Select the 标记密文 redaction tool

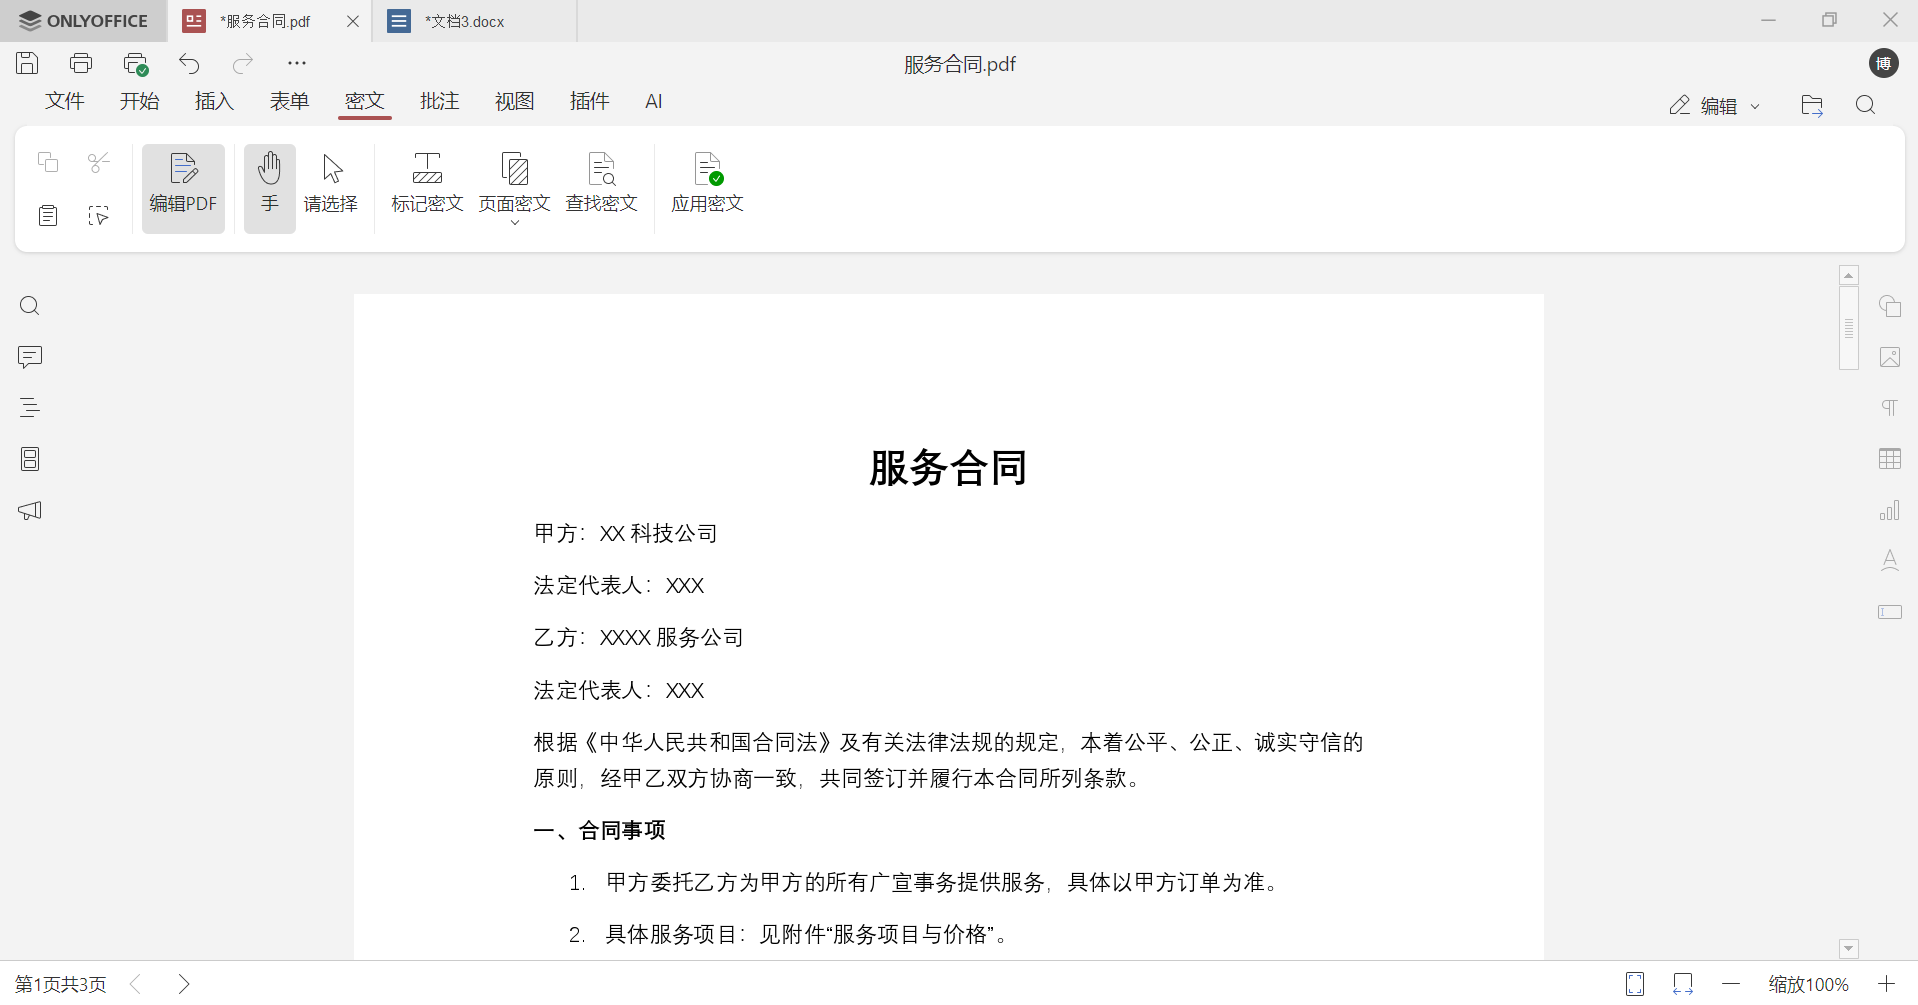(426, 183)
